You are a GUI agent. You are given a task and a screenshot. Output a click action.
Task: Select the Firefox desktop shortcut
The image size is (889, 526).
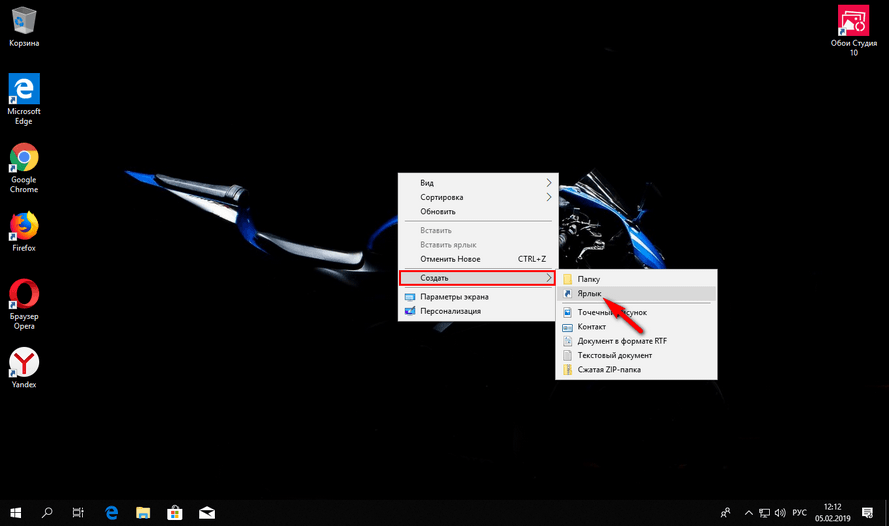coord(24,232)
